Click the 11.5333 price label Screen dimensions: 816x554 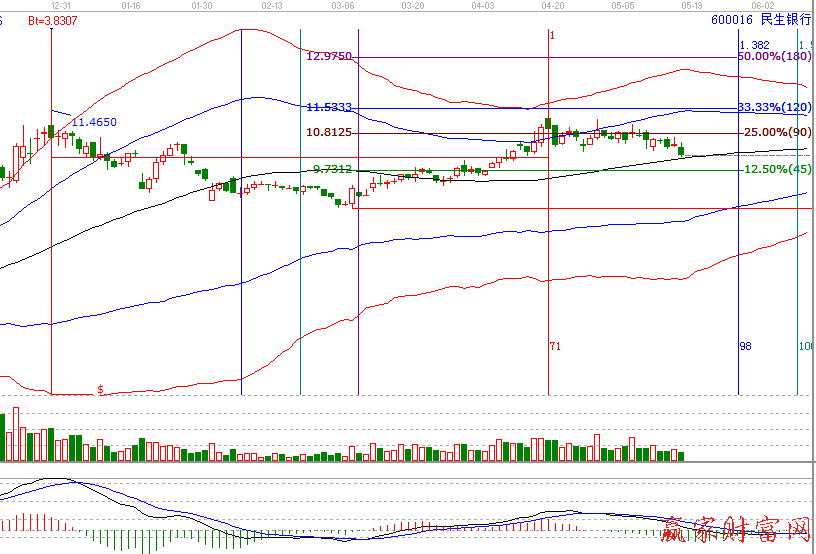pos(329,107)
